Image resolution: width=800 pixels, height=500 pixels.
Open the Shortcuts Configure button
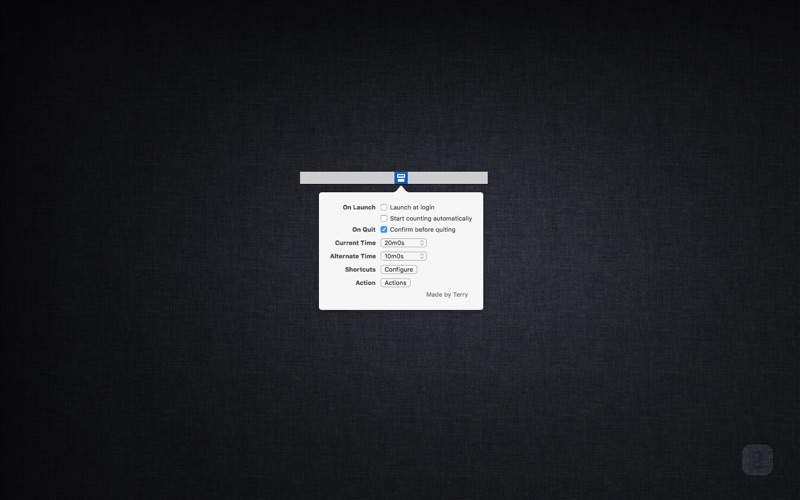click(x=398, y=269)
